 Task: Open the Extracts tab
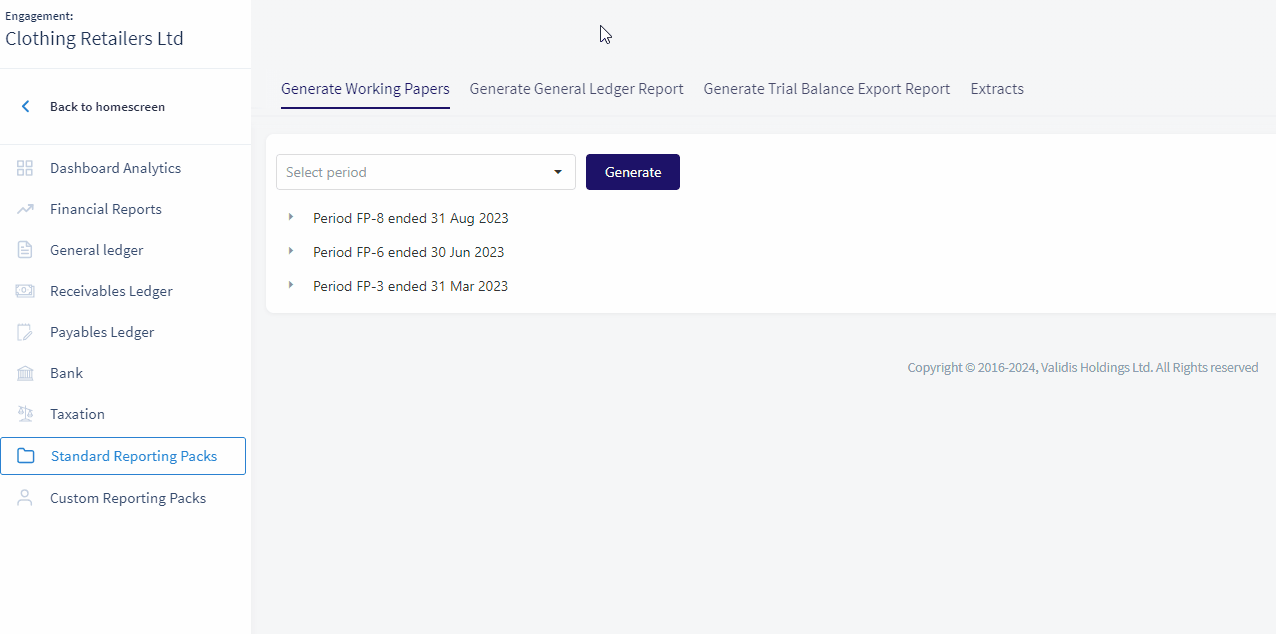[x=996, y=88]
